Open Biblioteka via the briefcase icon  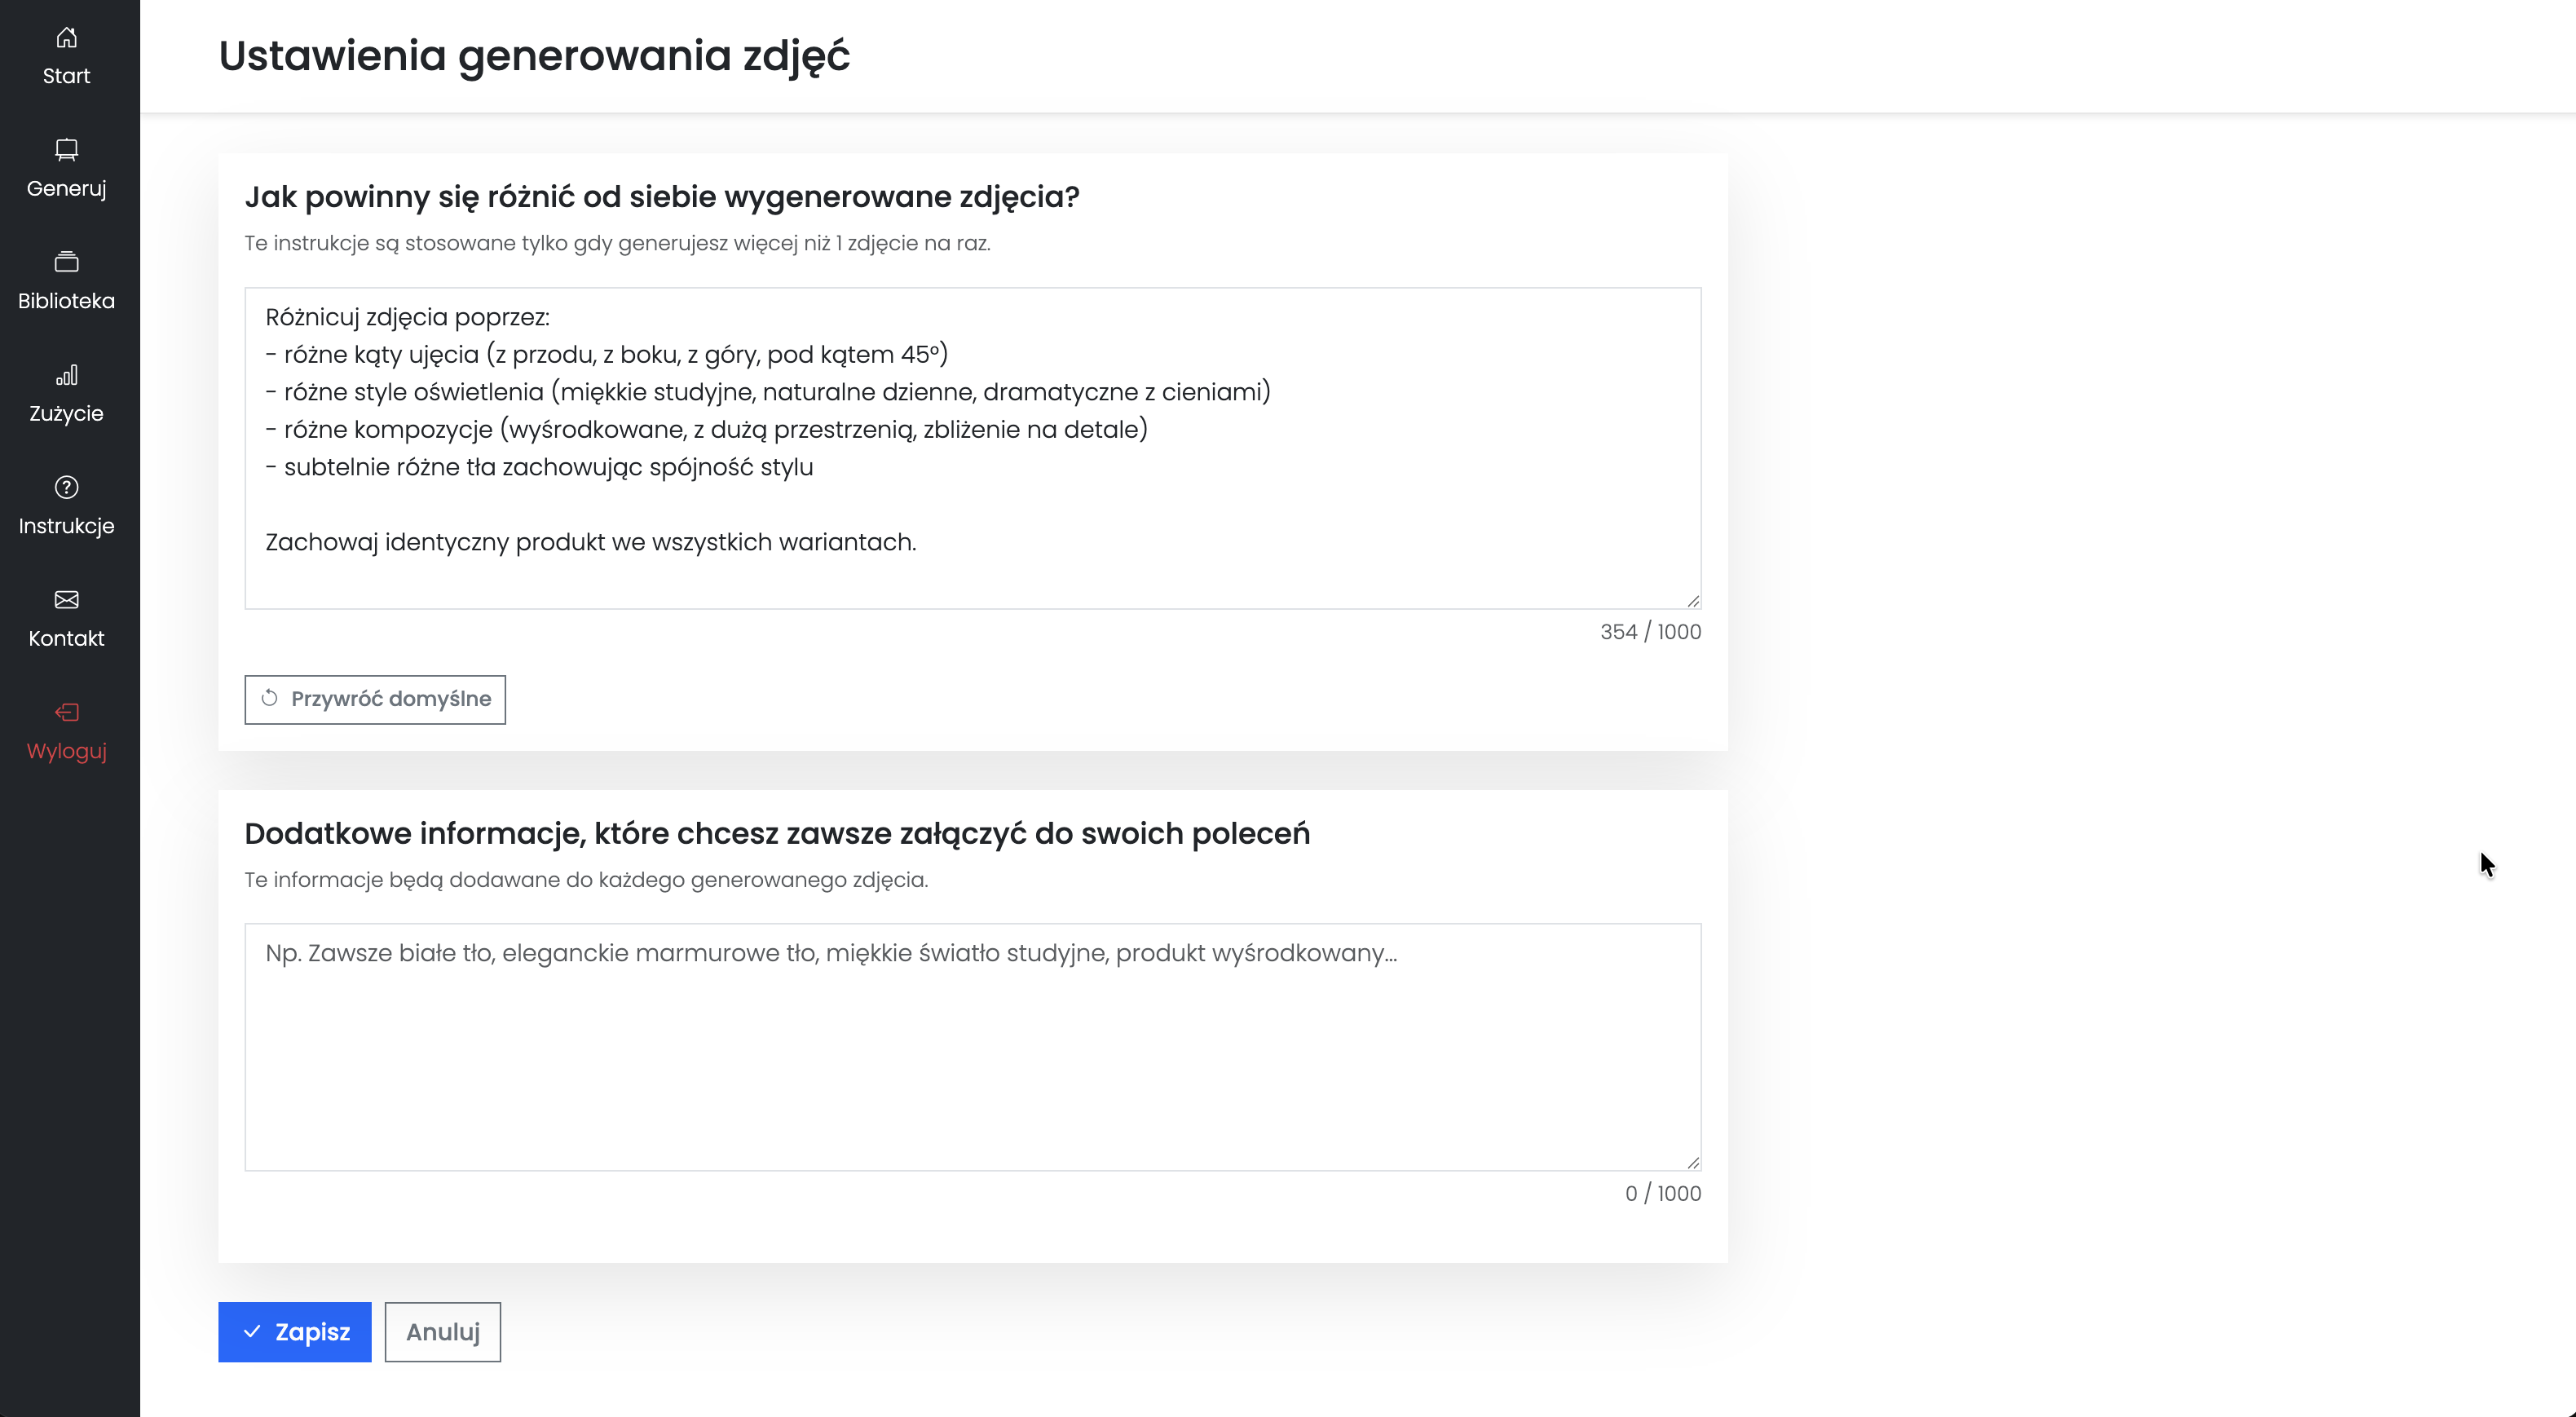66,262
